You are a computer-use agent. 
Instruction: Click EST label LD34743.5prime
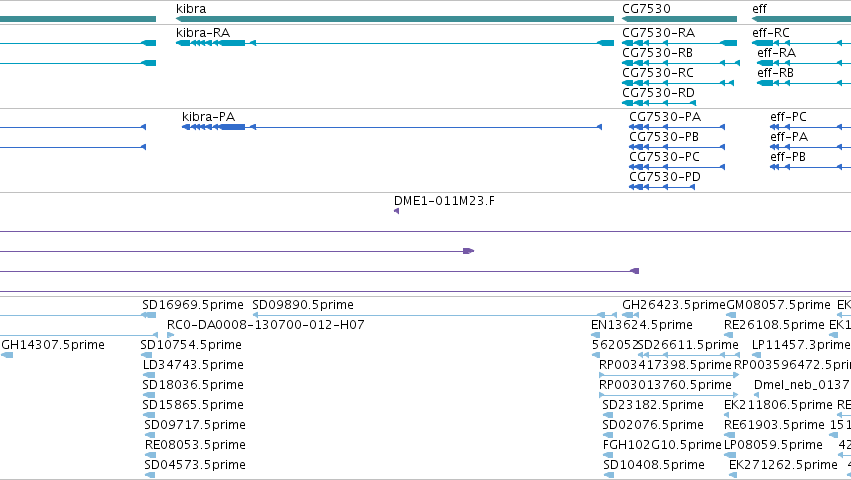click(x=193, y=365)
